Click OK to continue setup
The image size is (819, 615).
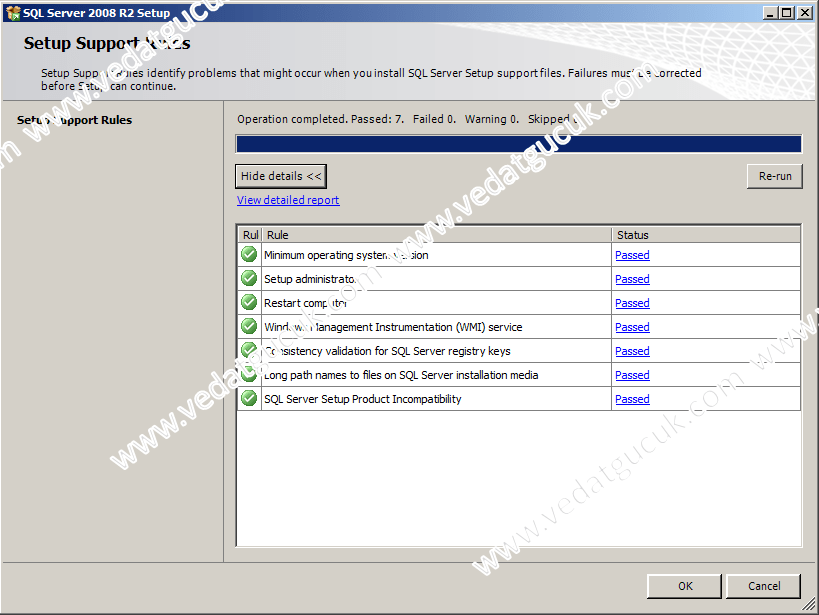pos(684,586)
